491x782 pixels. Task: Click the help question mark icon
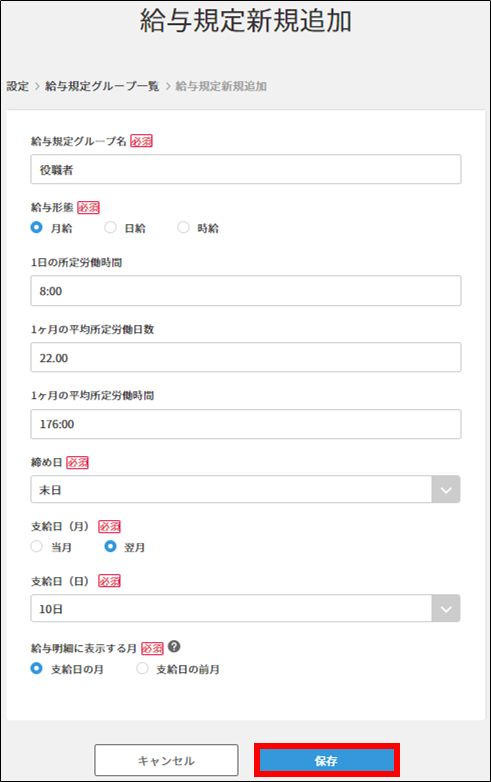point(174,647)
